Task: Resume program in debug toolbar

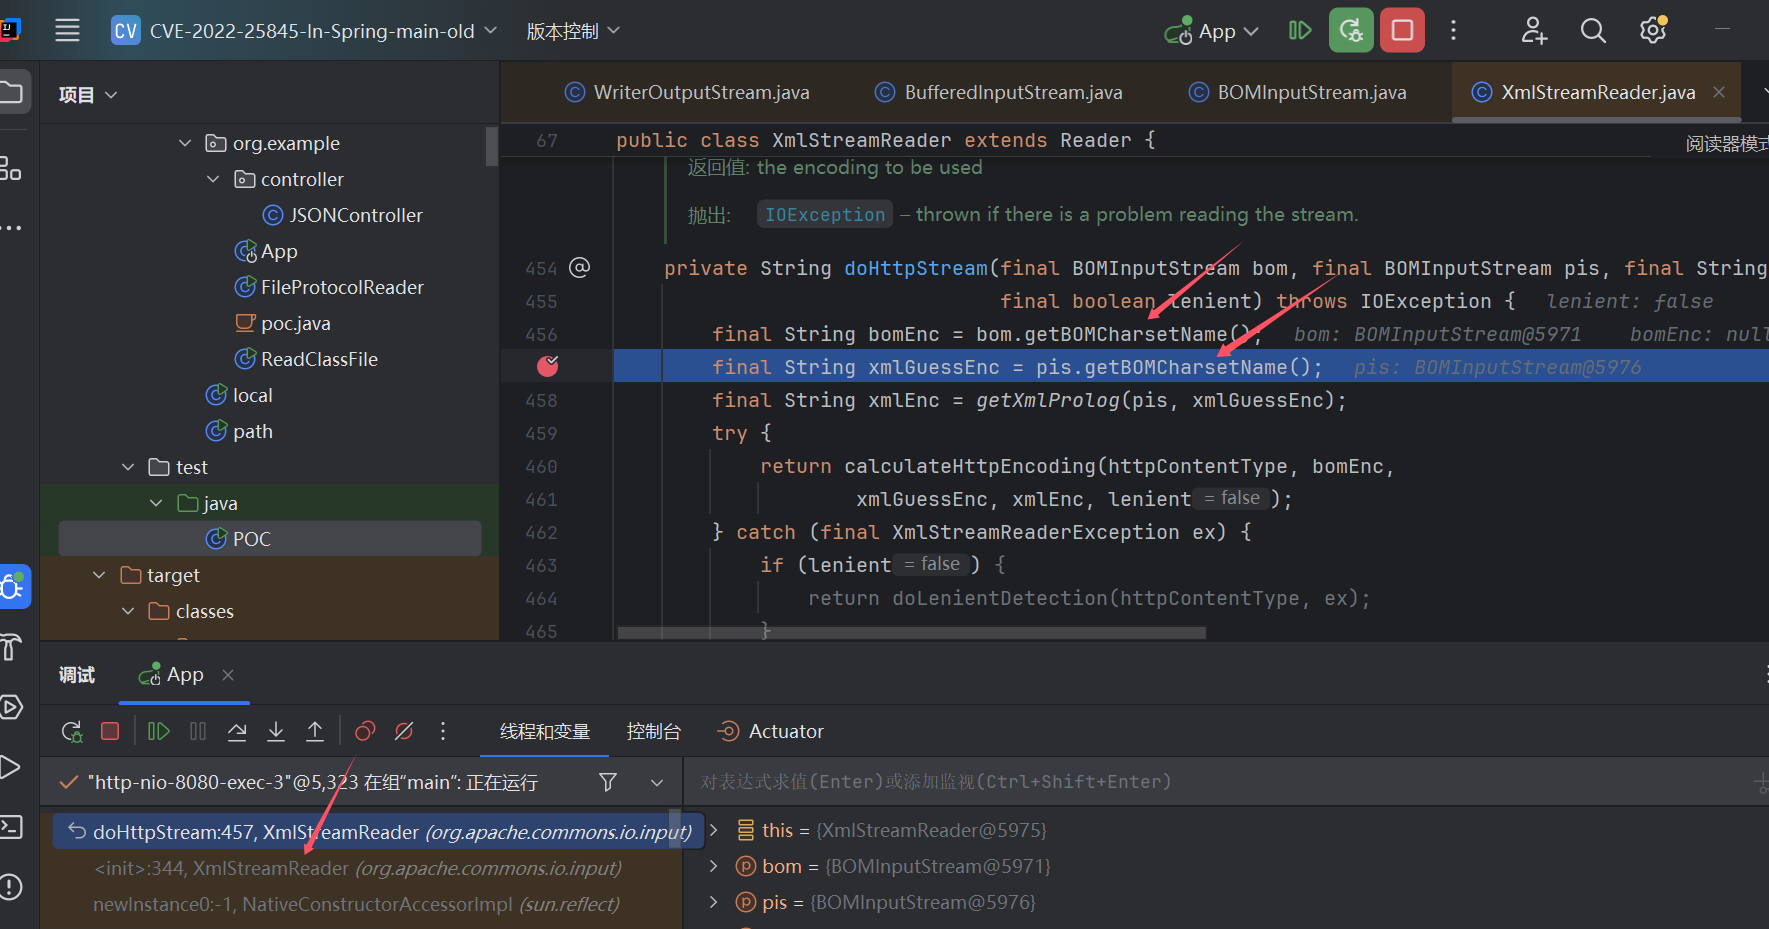Action: (158, 732)
